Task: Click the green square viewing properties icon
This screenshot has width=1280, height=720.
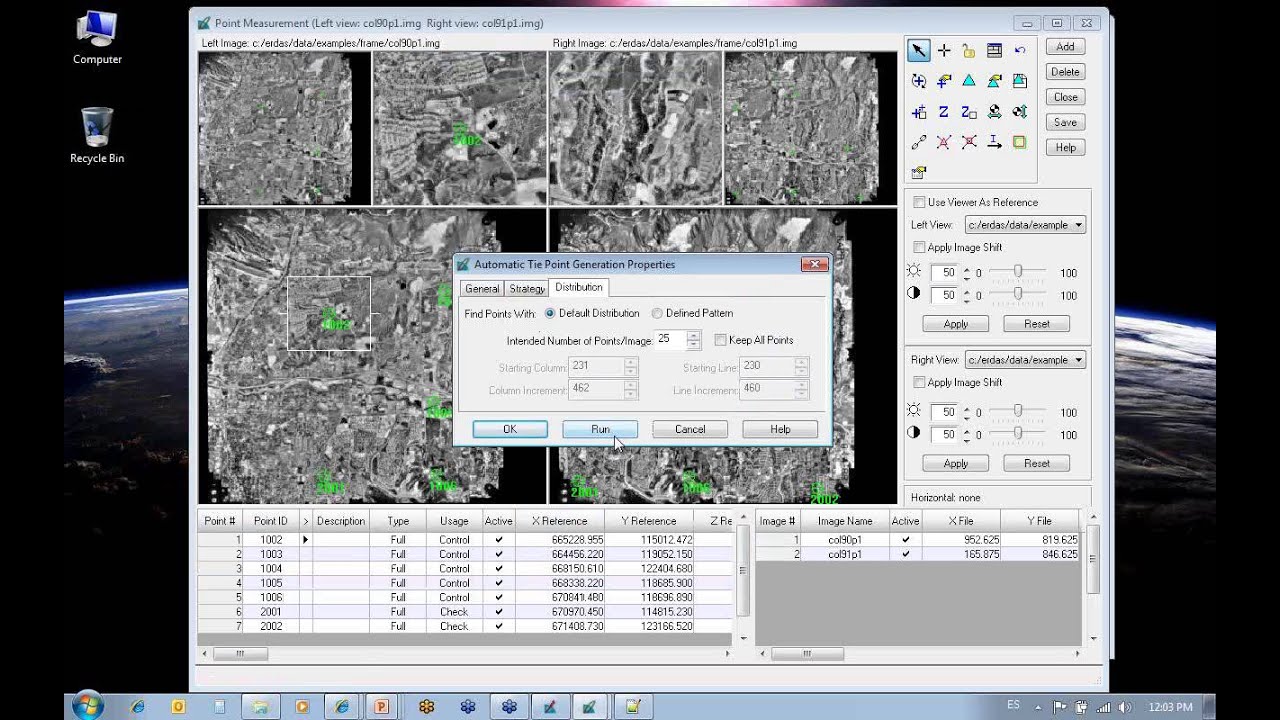Action: click(1020, 143)
